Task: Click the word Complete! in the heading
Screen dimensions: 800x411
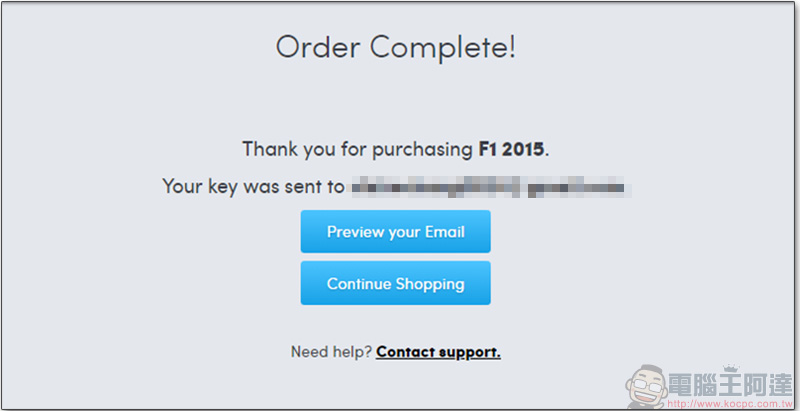Action: pyautogui.click(x=443, y=48)
